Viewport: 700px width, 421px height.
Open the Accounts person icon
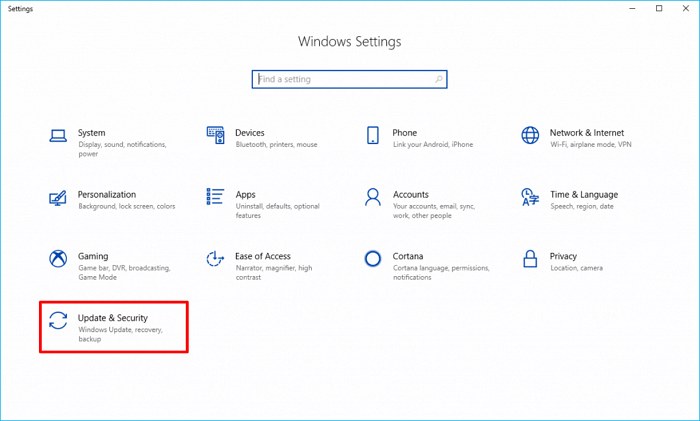tap(373, 197)
